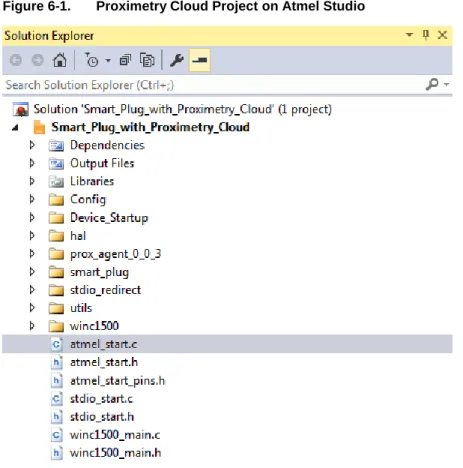Click the Config folder icon
Image resolution: width=463 pixels, height=468 pixels.
coord(56,200)
